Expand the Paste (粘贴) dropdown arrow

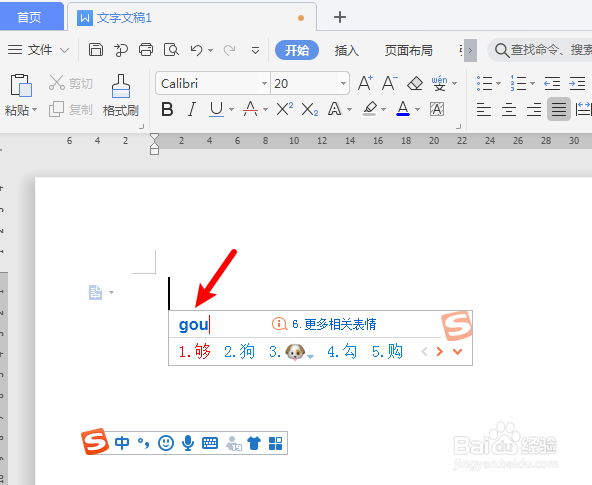[x=34, y=110]
